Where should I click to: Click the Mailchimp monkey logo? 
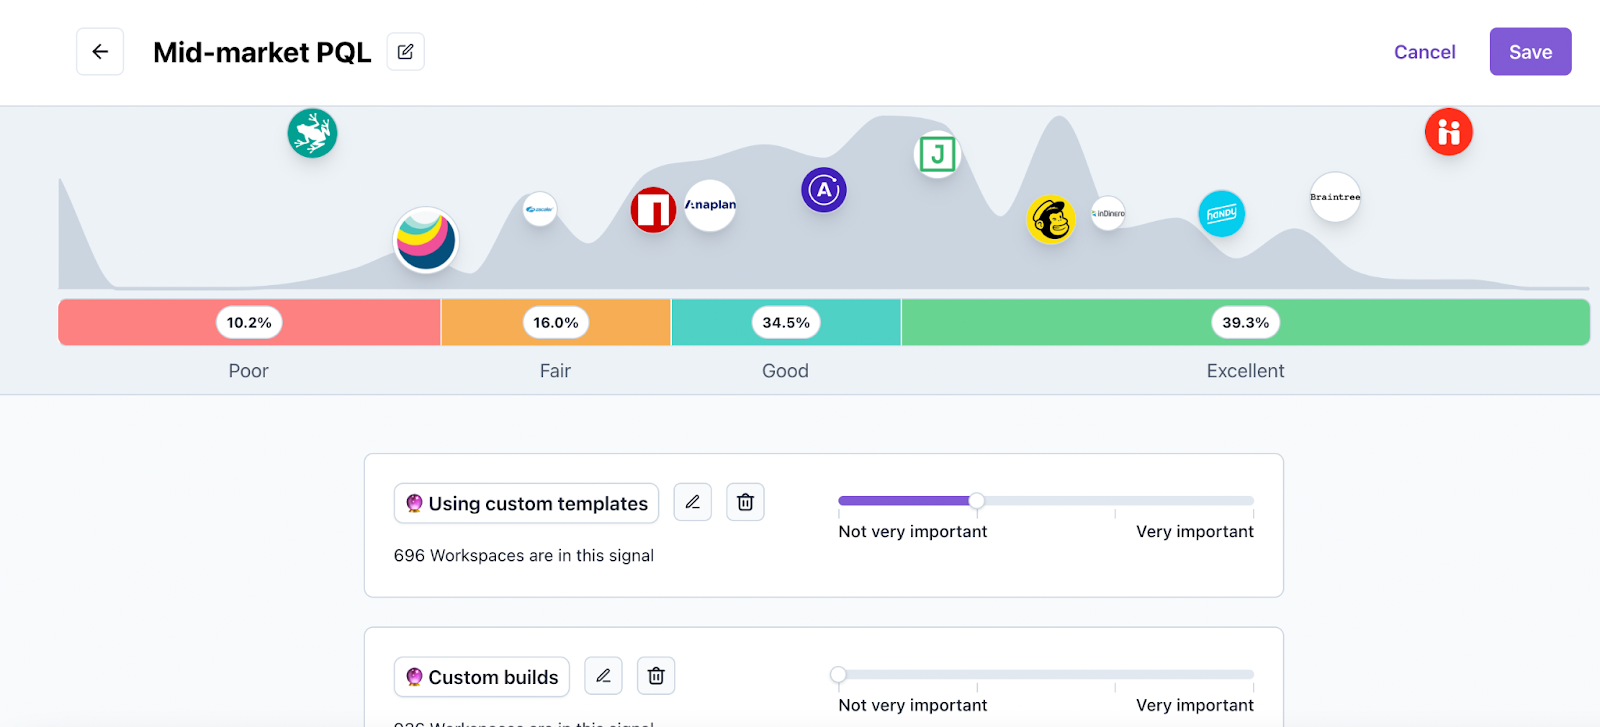1051,219
